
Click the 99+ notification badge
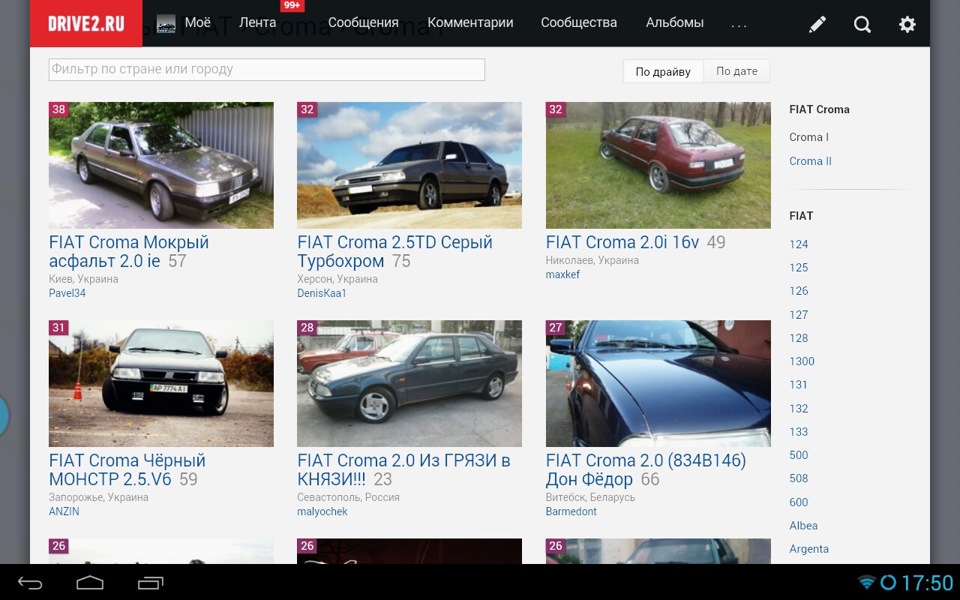click(x=292, y=6)
